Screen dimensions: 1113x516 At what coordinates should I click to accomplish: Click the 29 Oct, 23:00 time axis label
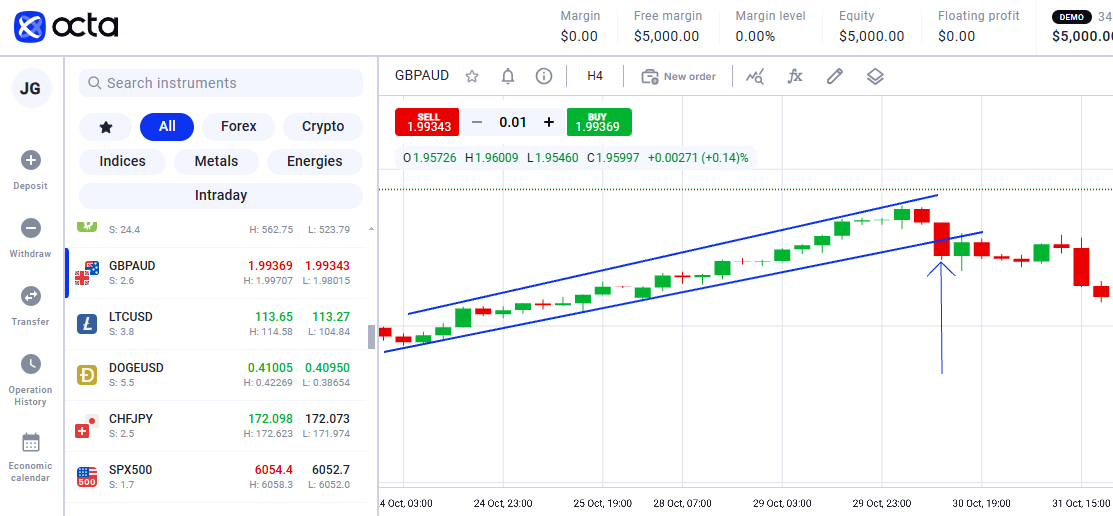[x=882, y=503]
